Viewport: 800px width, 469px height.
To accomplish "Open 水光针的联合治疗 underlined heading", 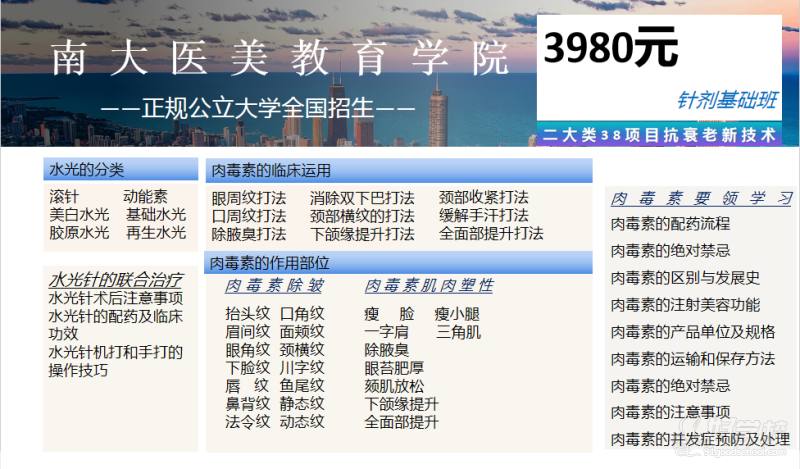I will [115, 280].
